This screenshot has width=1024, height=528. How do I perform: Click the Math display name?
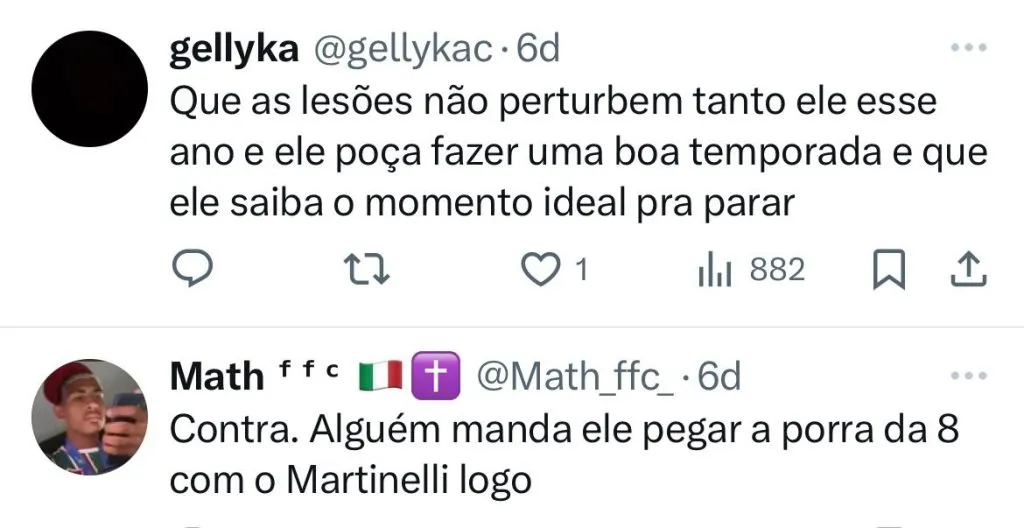click(216, 377)
